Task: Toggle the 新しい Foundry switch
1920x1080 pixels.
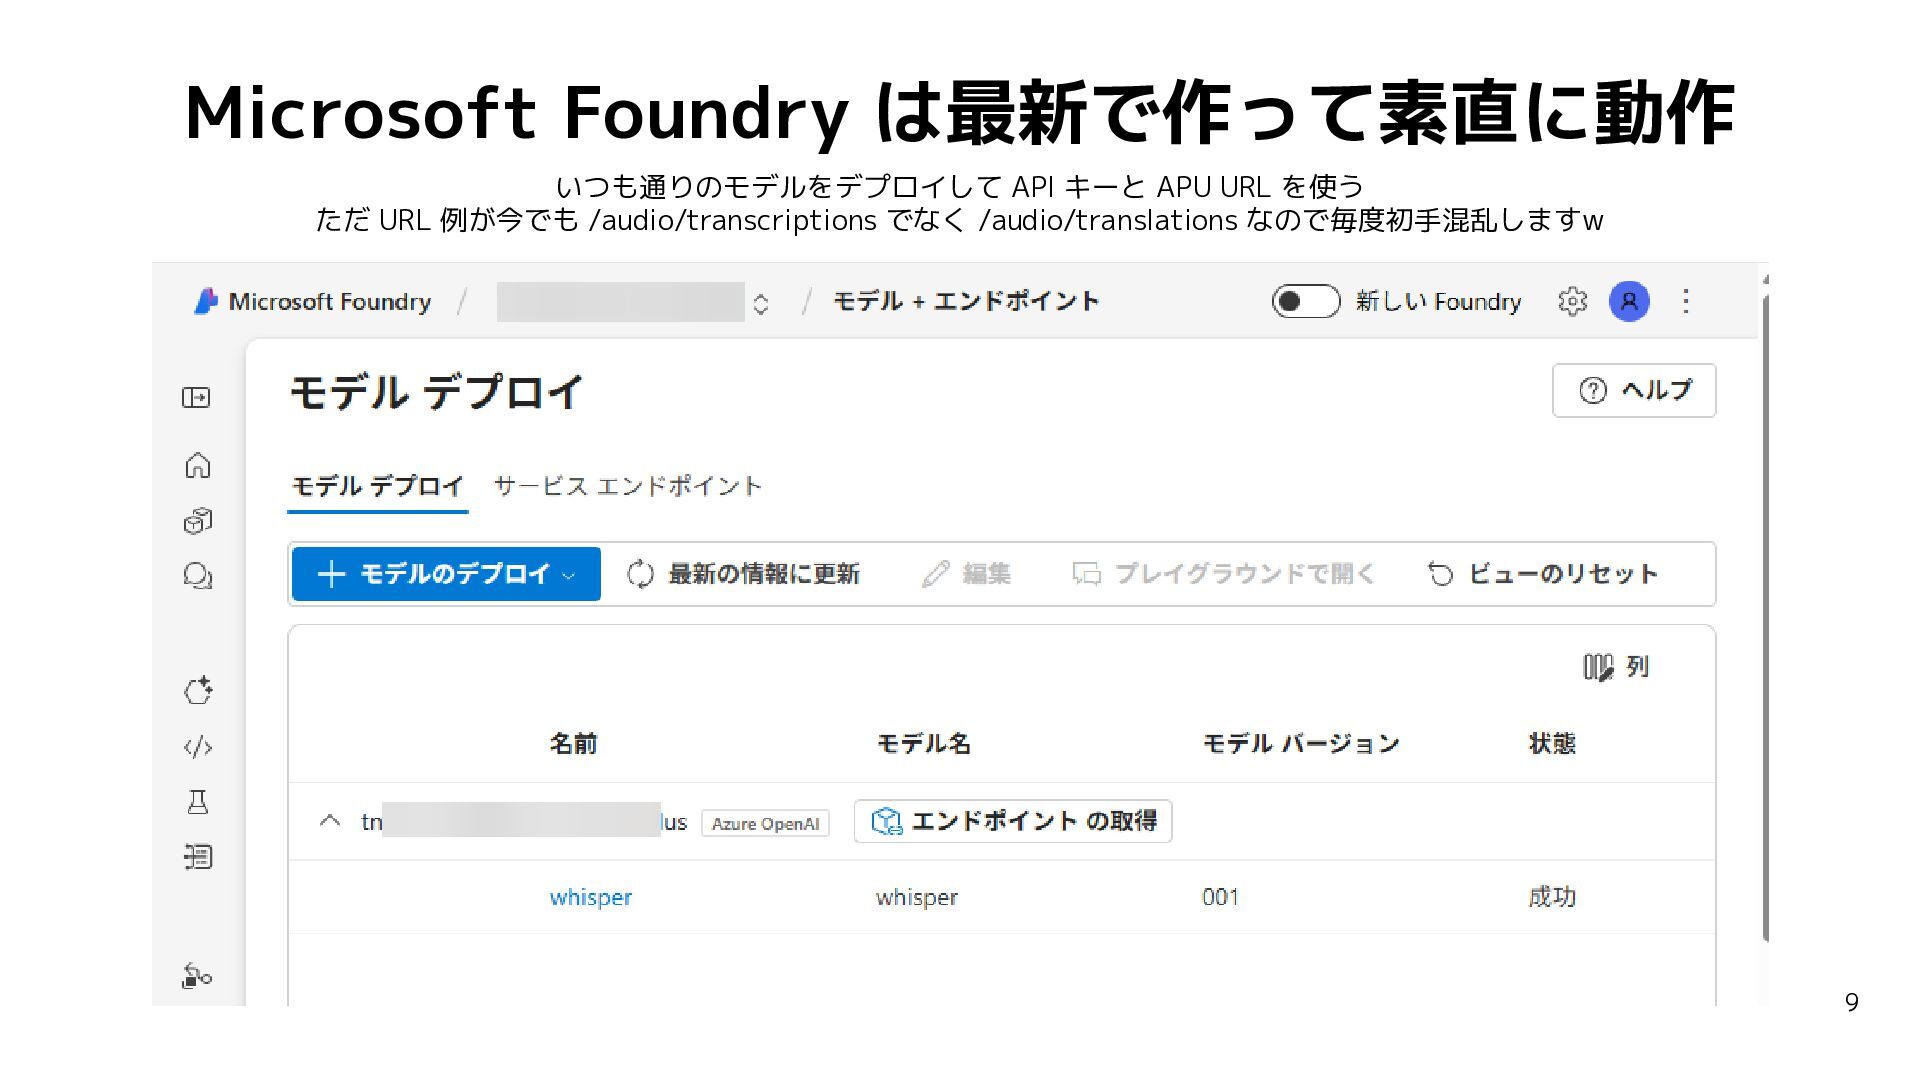Action: click(1305, 301)
